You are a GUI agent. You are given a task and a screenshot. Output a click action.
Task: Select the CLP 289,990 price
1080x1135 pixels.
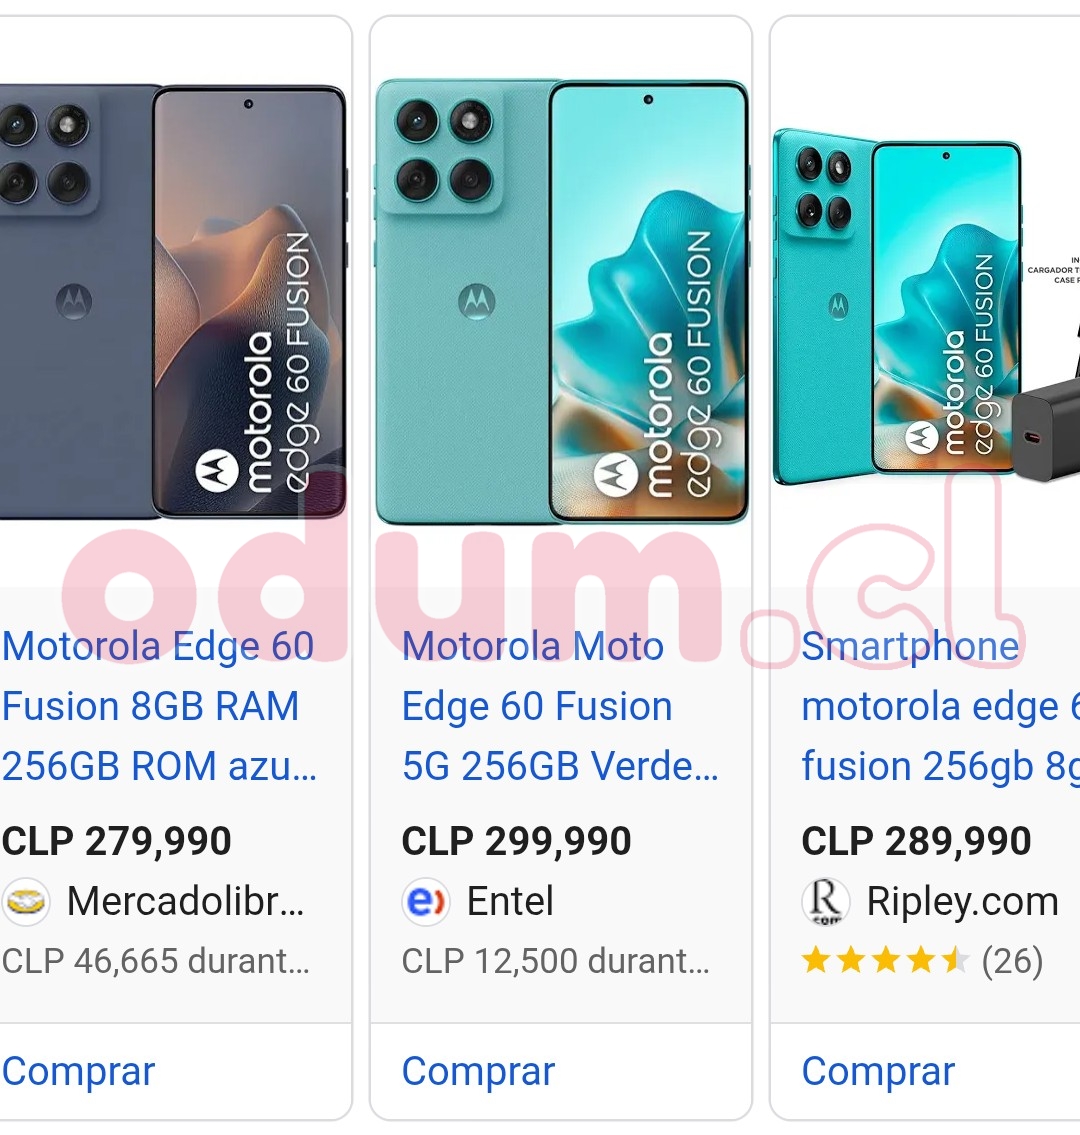[x=916, y=841]
